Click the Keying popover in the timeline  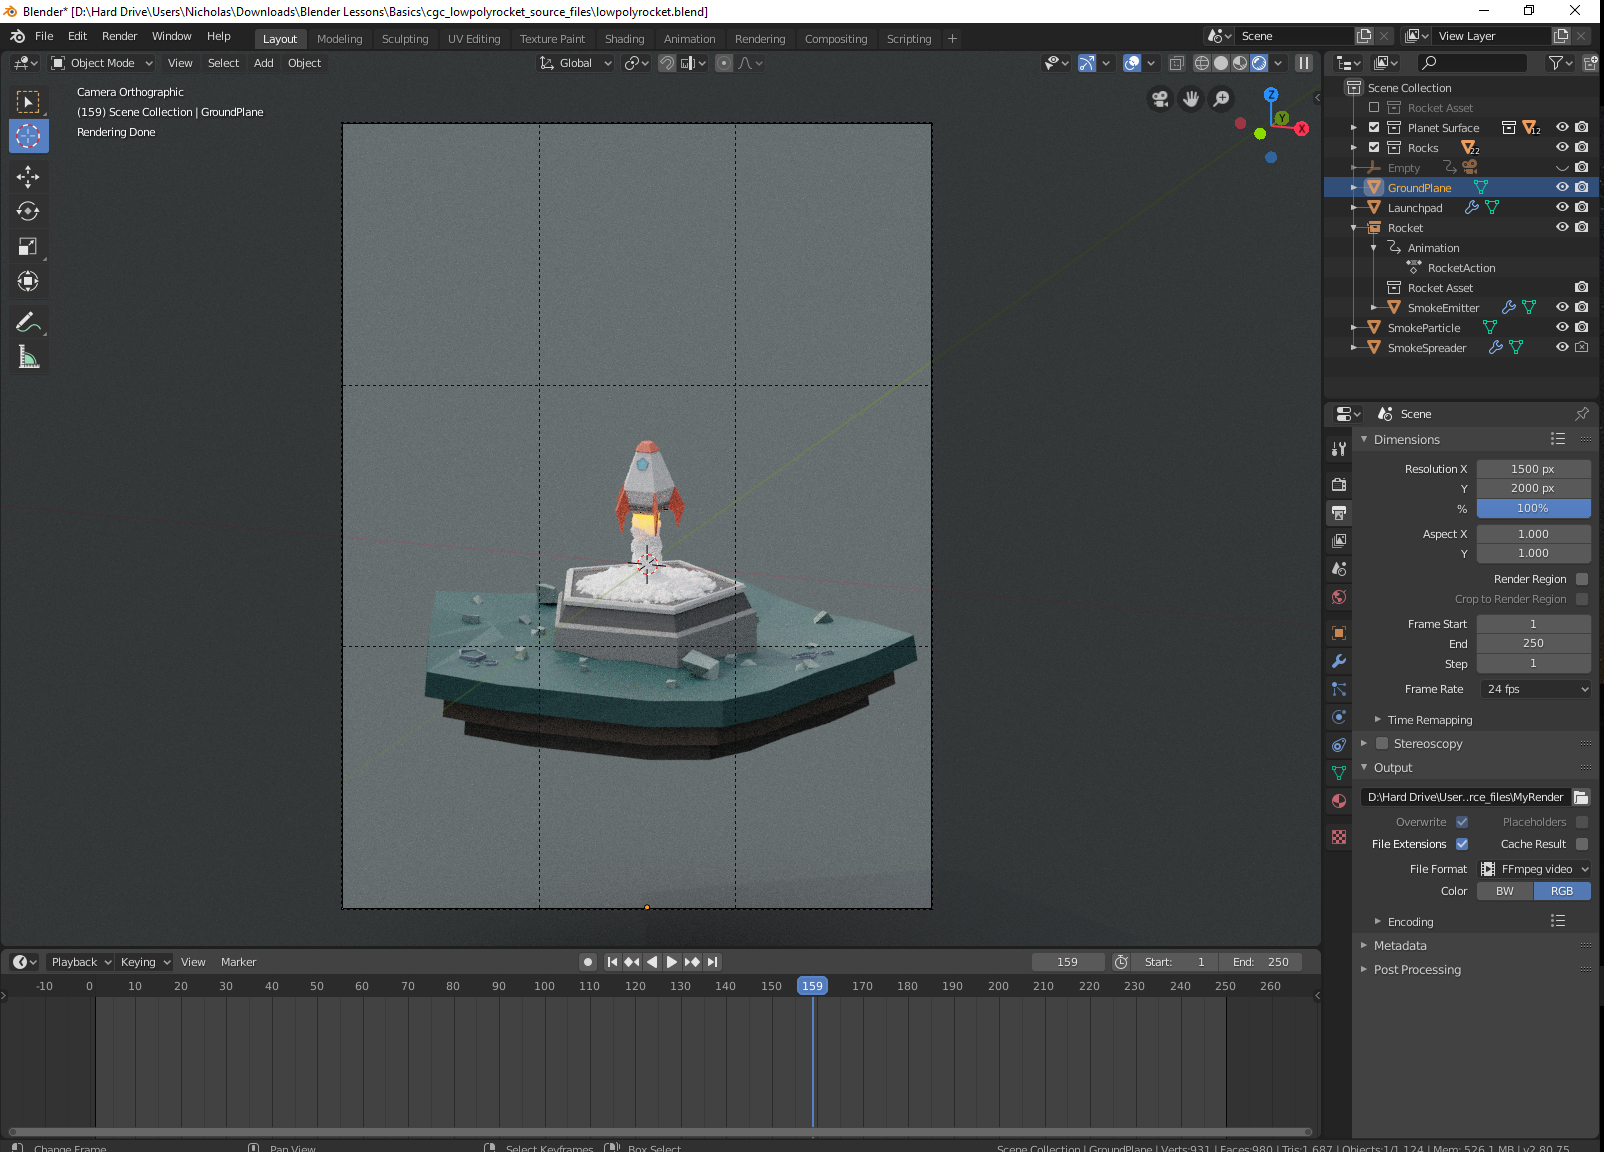click(x=145, y=962)
